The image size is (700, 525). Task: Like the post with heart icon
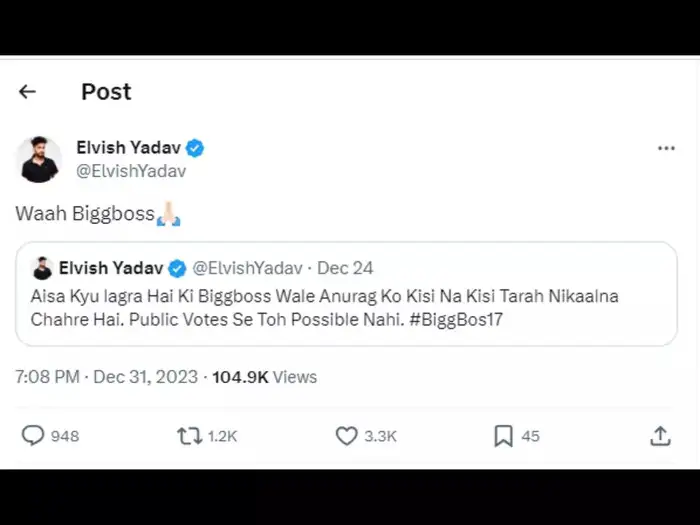click(x=347, y=436)
